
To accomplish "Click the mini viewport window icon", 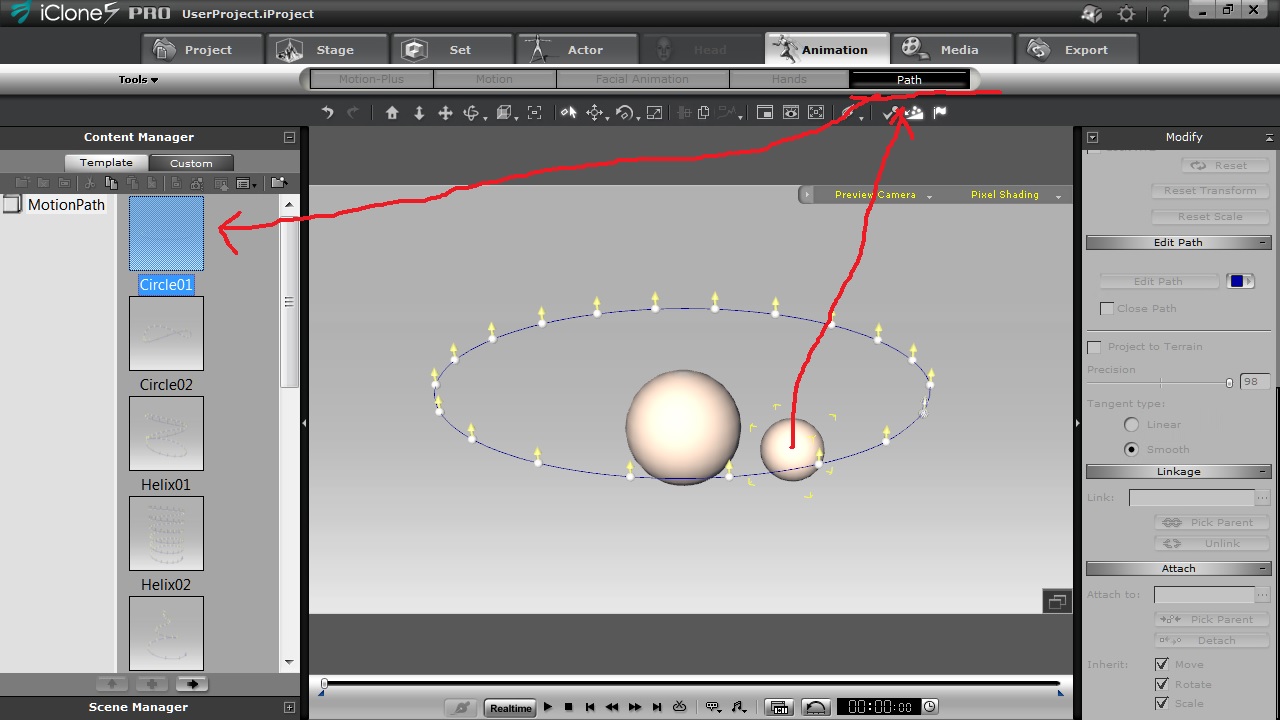I will (765, 113).
